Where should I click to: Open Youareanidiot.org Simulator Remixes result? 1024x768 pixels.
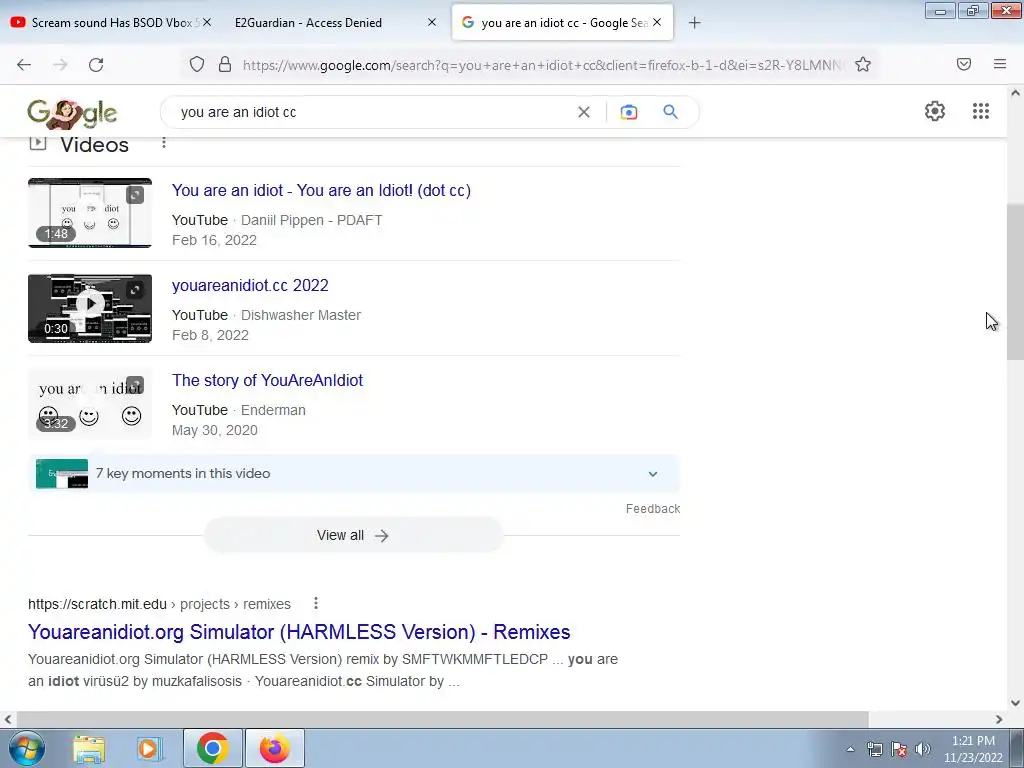click(x=299, y=632)
